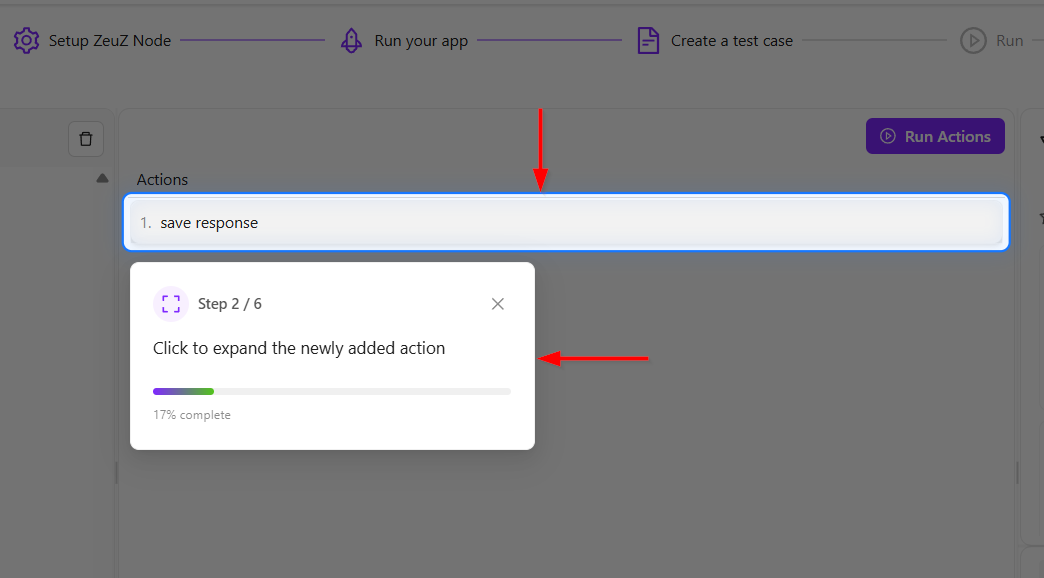Click the right panel resize divider handle
This screenshot has width=1044, height=578.
click(x=1017, y=472)
